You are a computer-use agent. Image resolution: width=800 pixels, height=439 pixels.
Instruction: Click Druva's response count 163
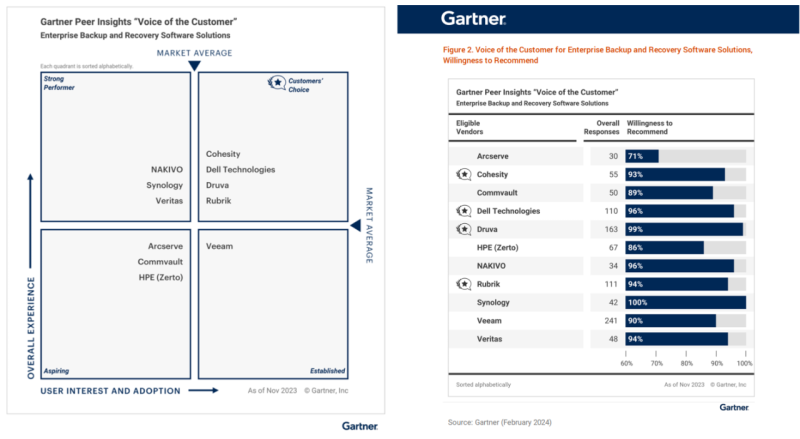coord(611,229)
